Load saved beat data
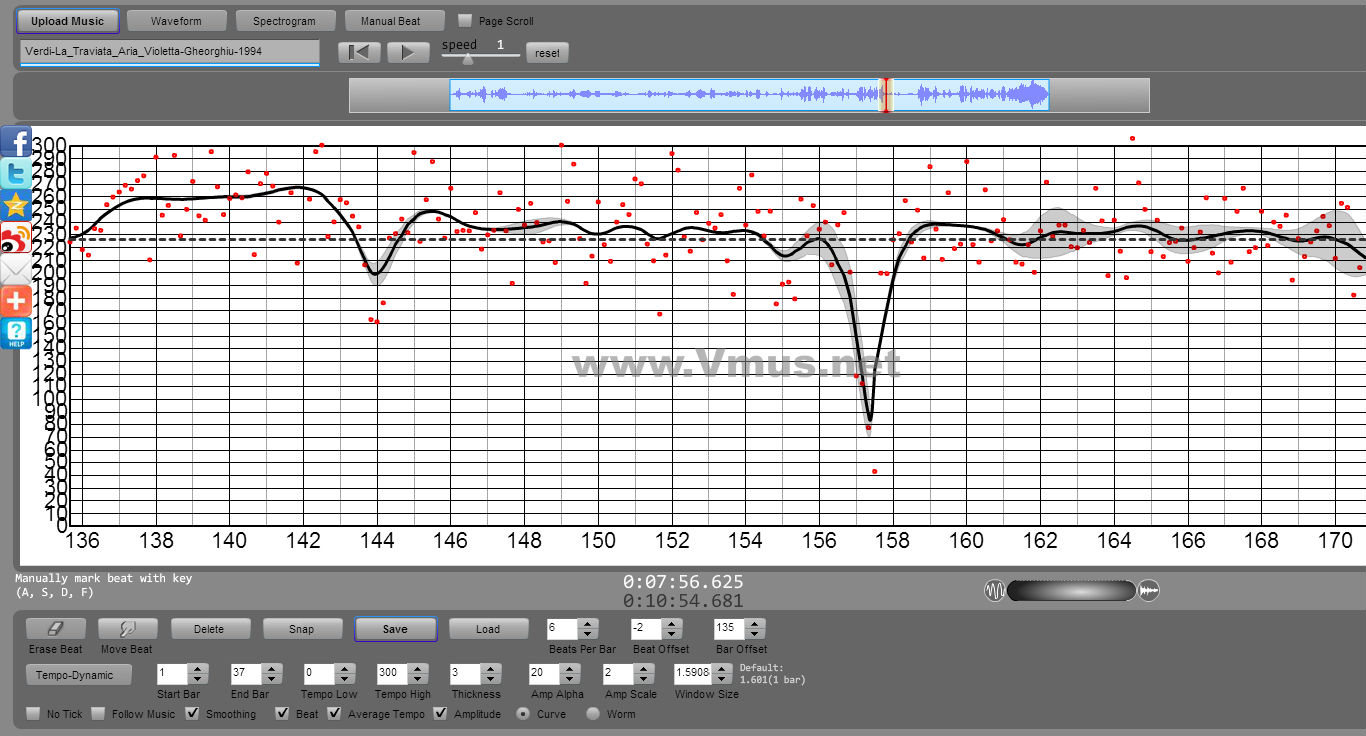This screenshot has height=736, width=1366. pyautogui.click(x=488, y=629)
